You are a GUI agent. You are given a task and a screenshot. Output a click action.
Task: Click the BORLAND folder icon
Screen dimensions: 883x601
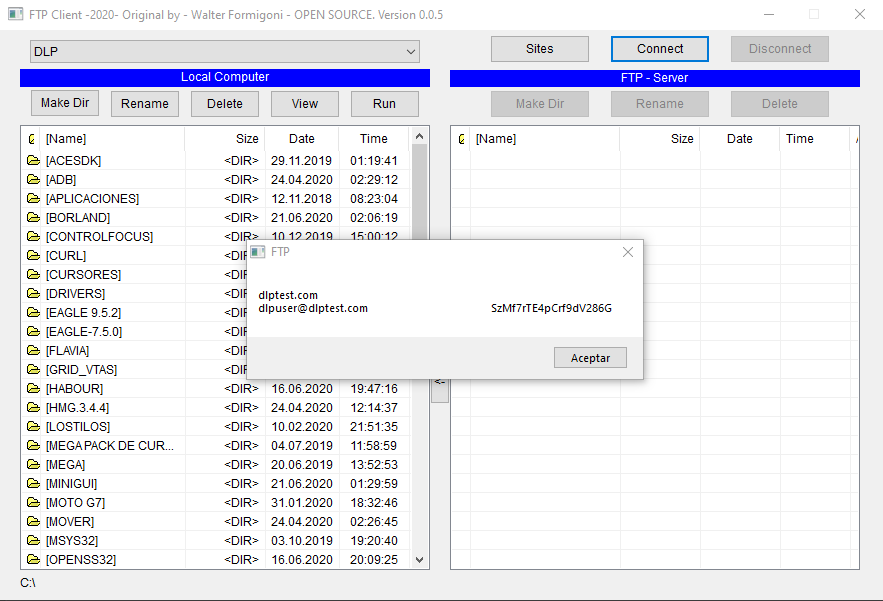pyautogui.click(x=33, y=217)
